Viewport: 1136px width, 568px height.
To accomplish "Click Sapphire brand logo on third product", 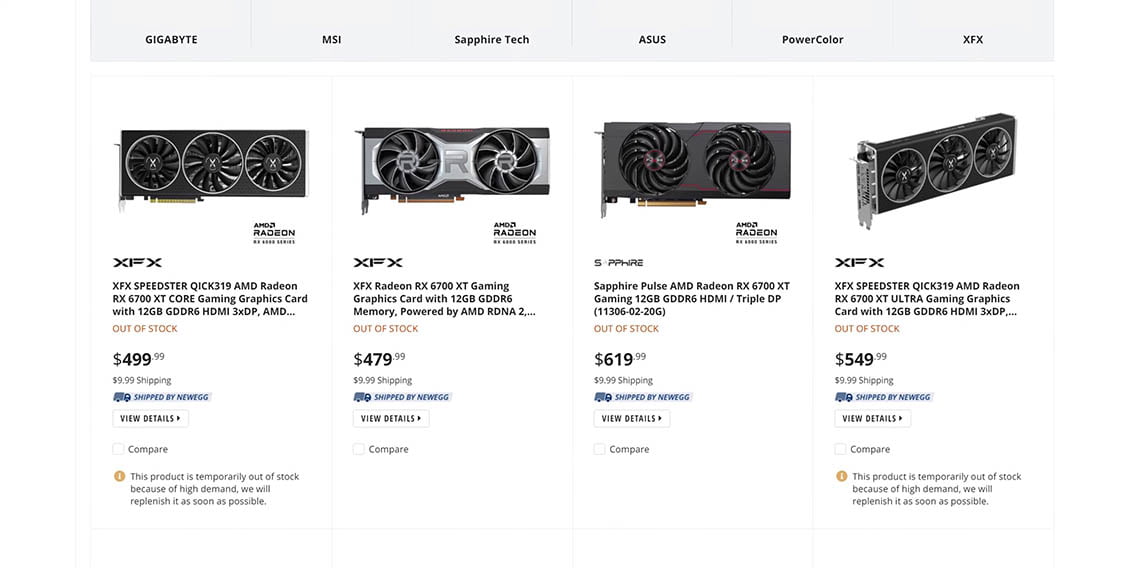I will click(618, 262).
